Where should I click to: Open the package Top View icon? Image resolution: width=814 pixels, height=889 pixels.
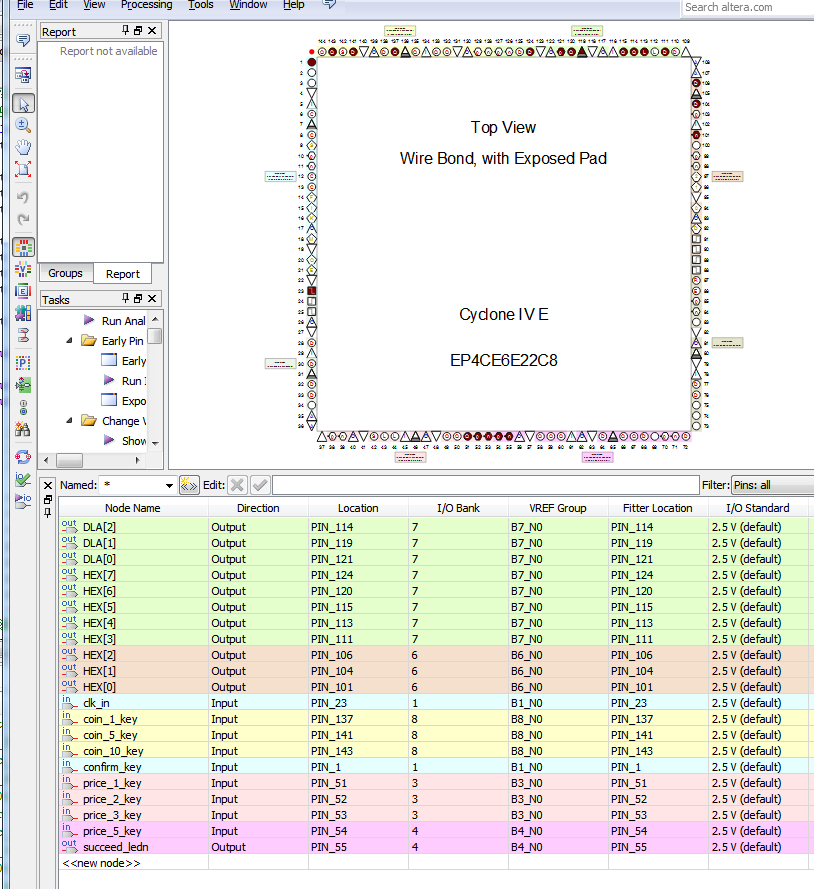tap(23, 247)
